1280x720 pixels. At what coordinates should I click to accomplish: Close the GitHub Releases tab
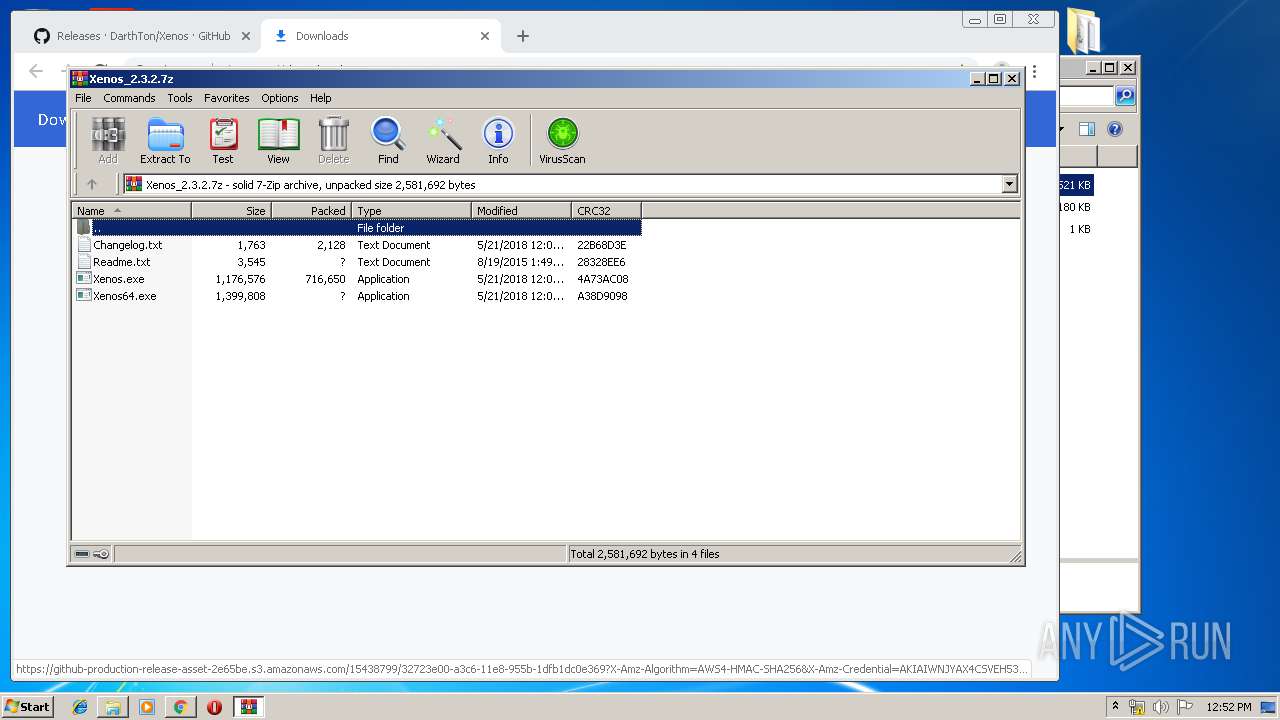tap(246, 36)
